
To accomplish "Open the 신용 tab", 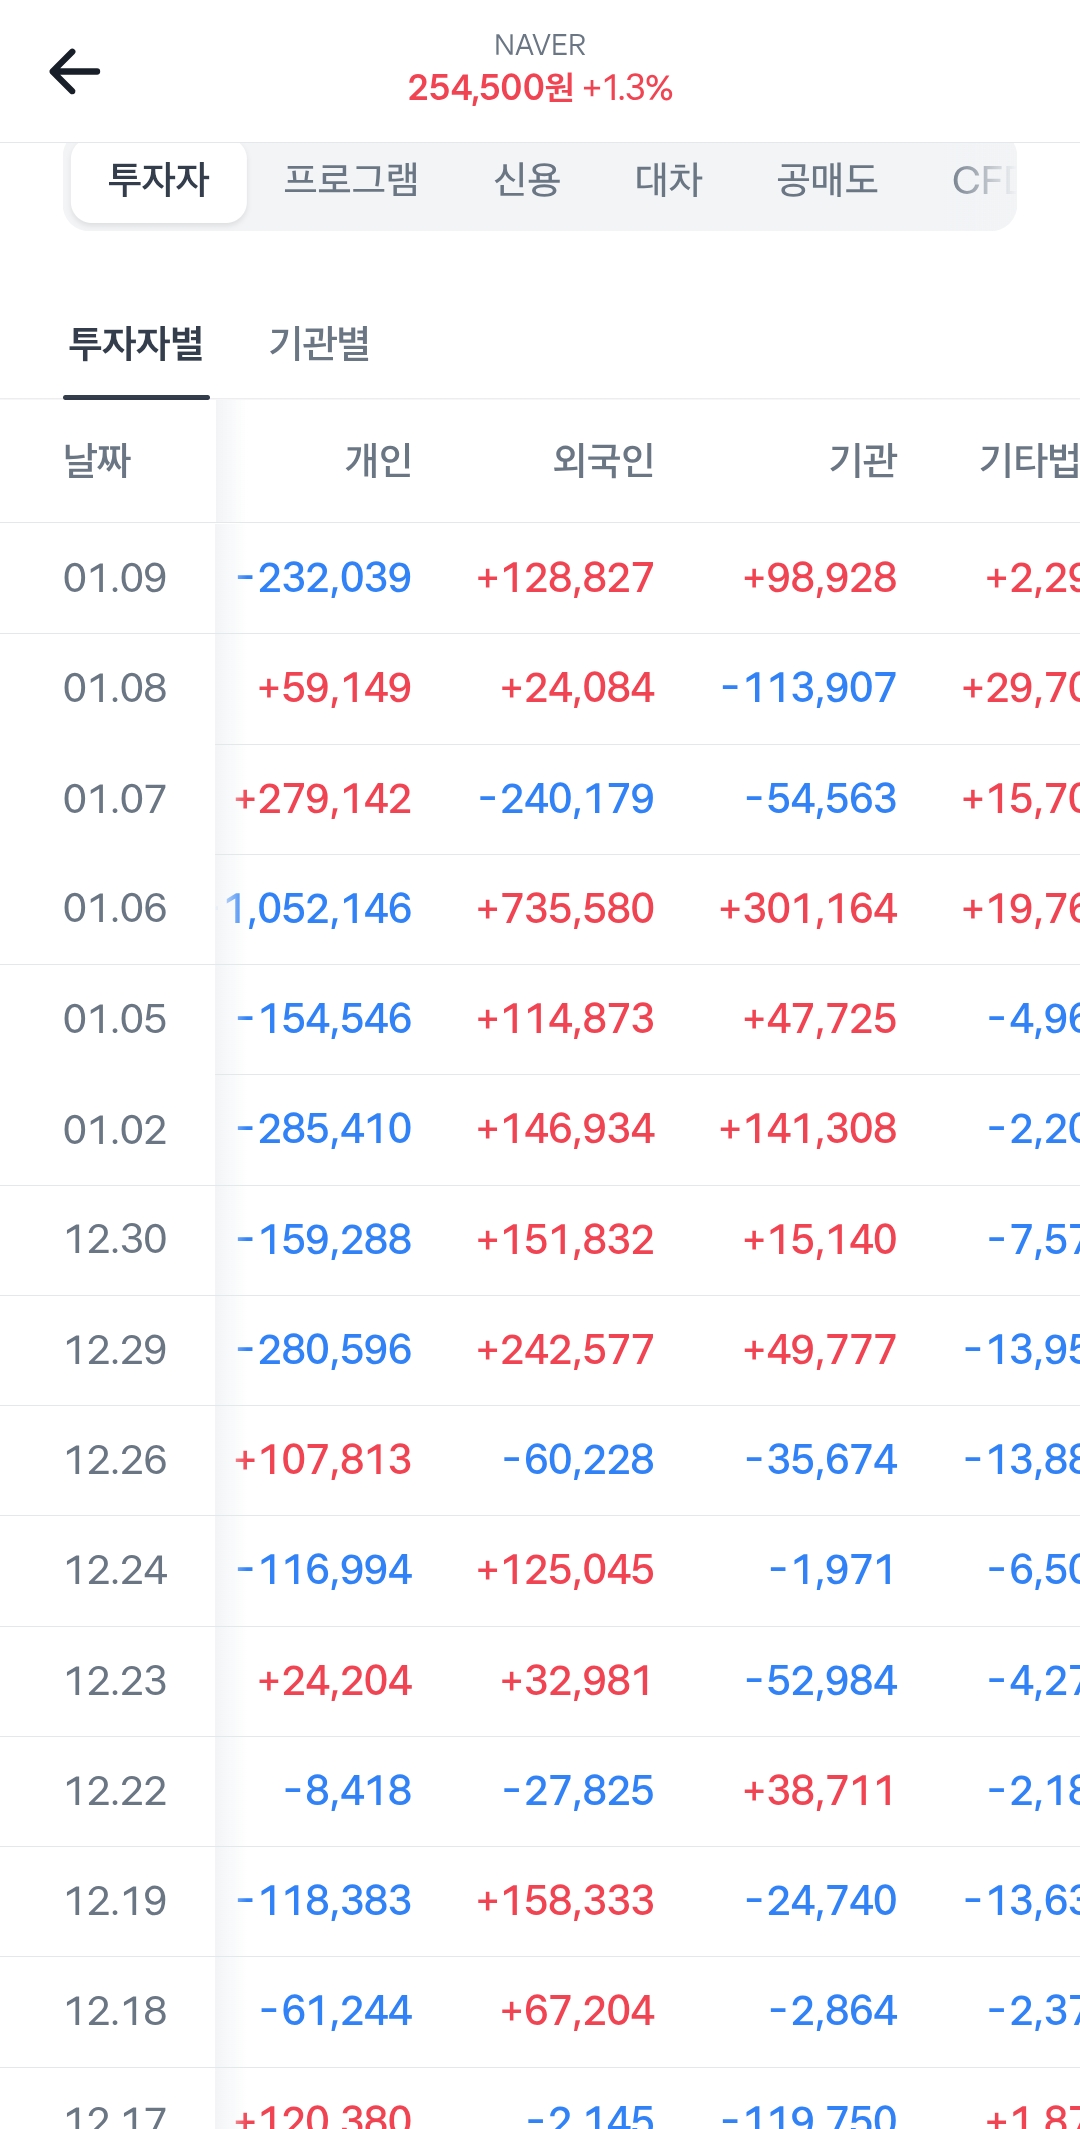I will pyautogui.click(x=527, y=181).
